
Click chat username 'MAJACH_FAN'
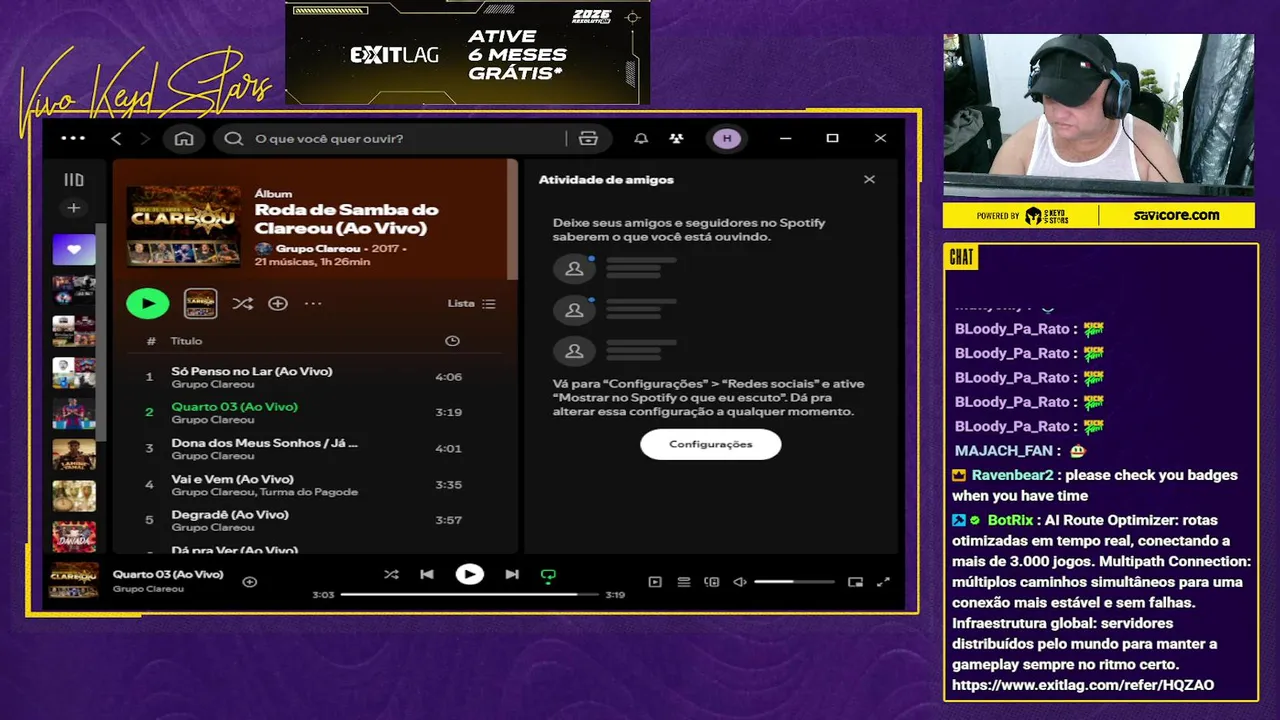(1003, 451)
